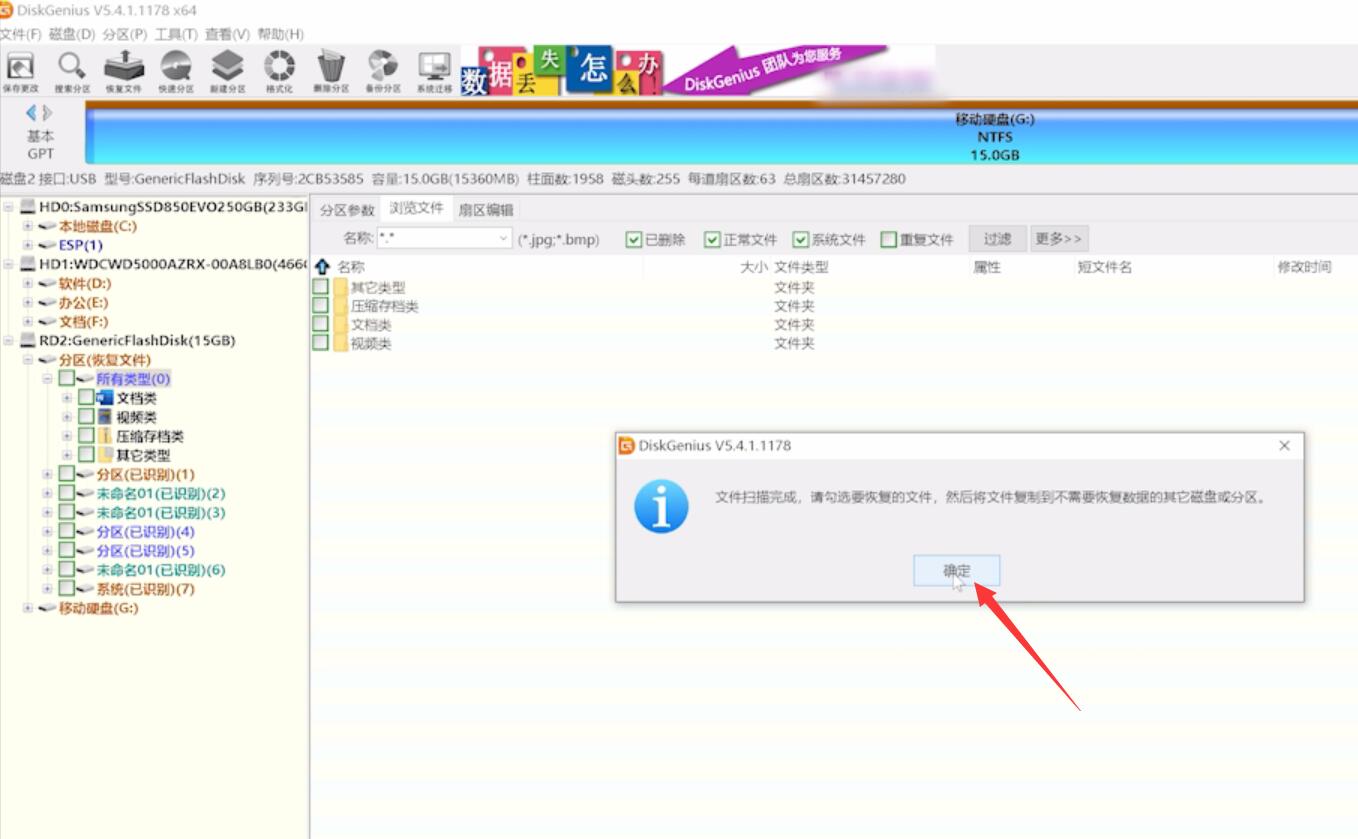Expand the 分区(已识别)(1) tree node
Screen dimensions: 1358x839
(x=48, y=474)
